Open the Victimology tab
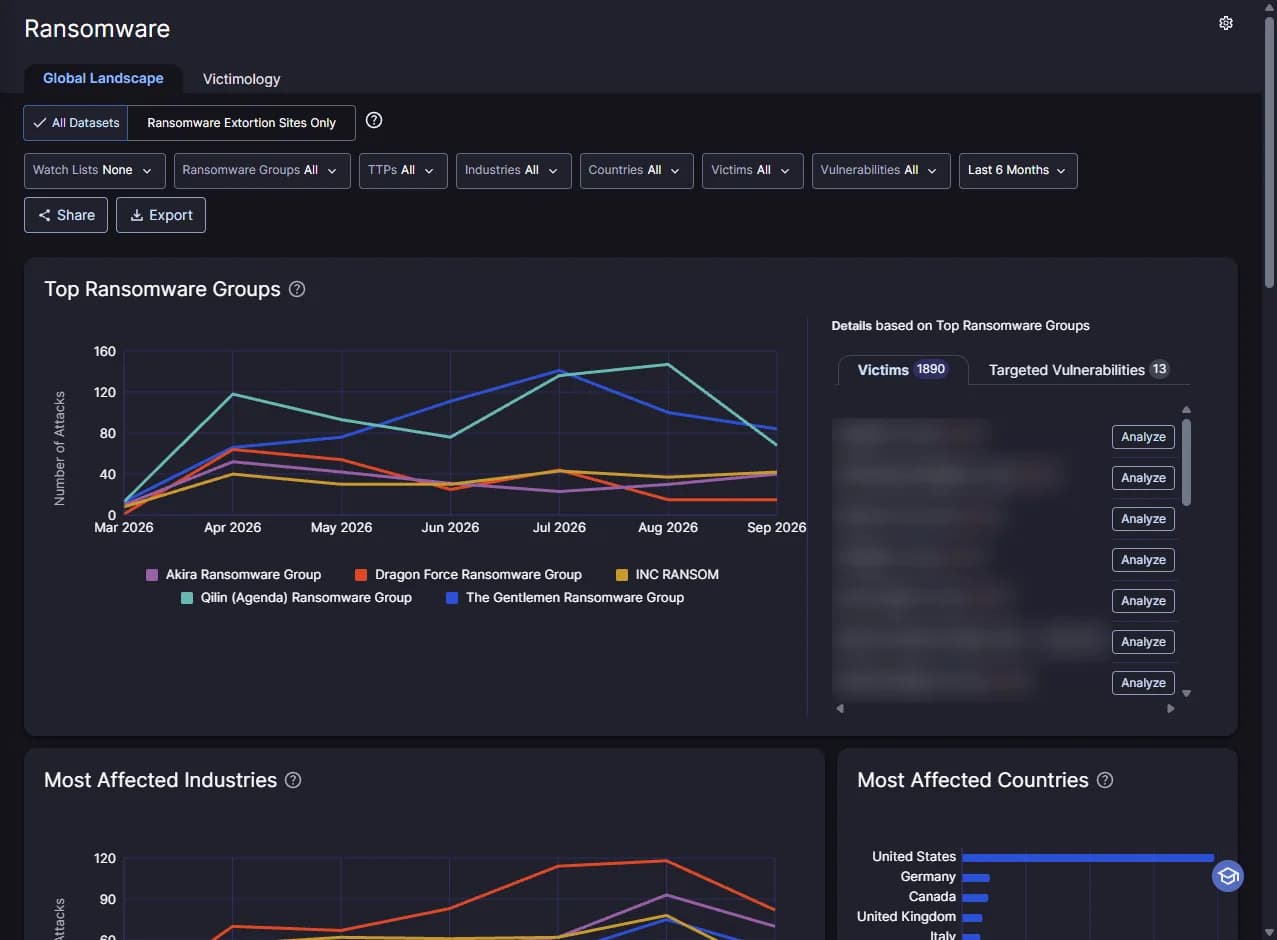The height and width of the screenshot is (940, 1277). coord(241,79)
